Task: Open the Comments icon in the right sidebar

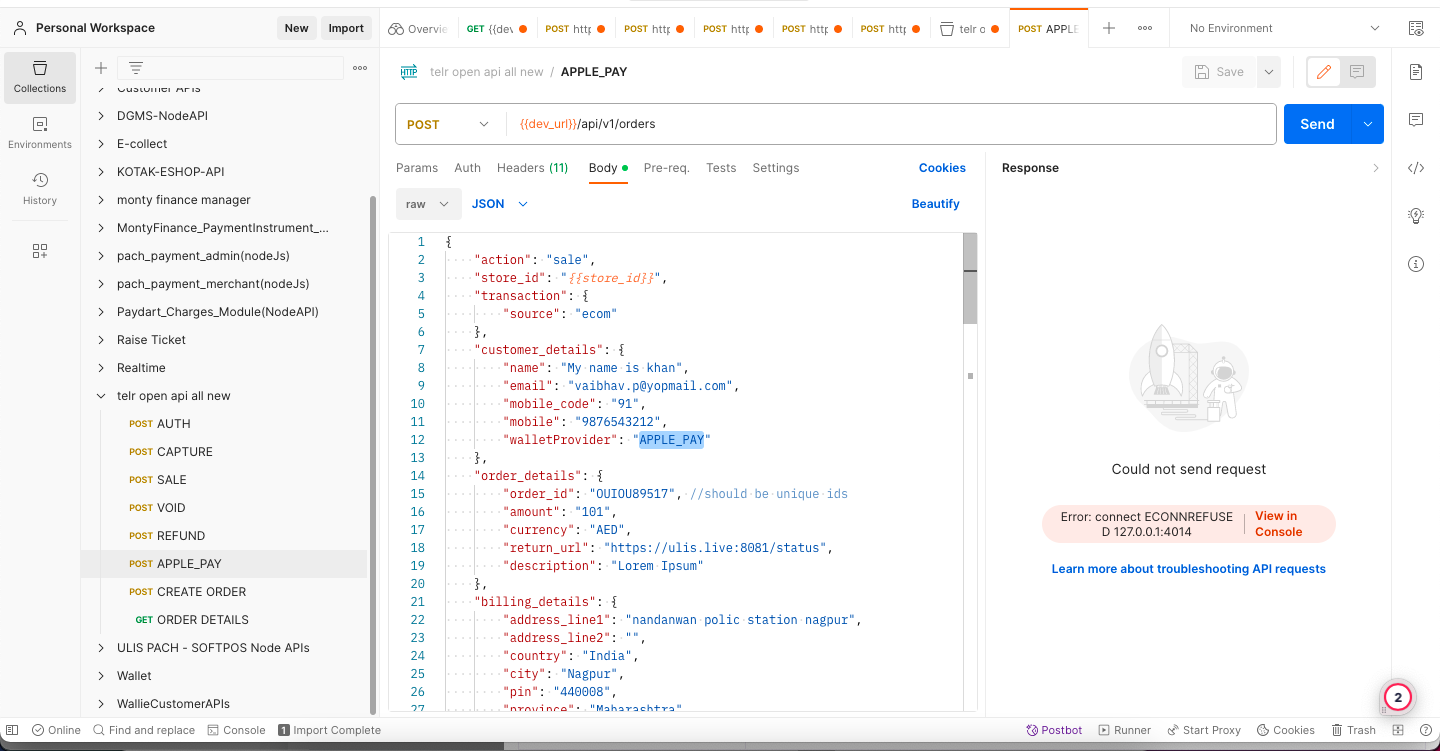Action: coord(1416,120)
